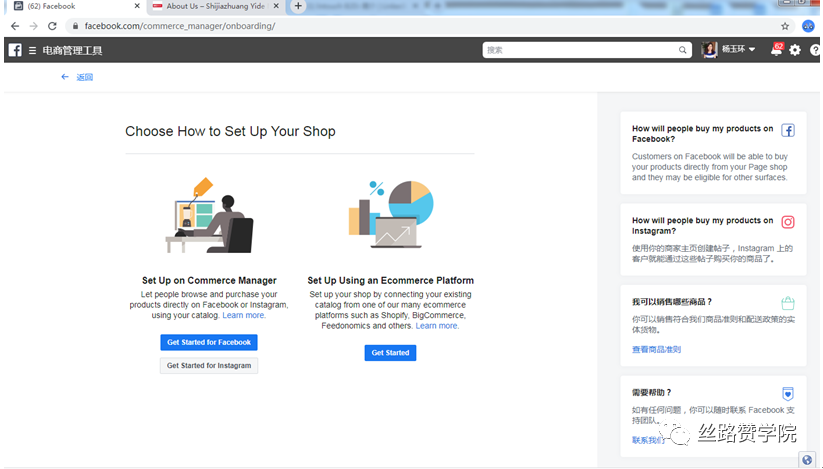Image resolution: width=823 pixels, height=469 pixels.
Task: Click the browser back arrow
Action: coord(15,26)
